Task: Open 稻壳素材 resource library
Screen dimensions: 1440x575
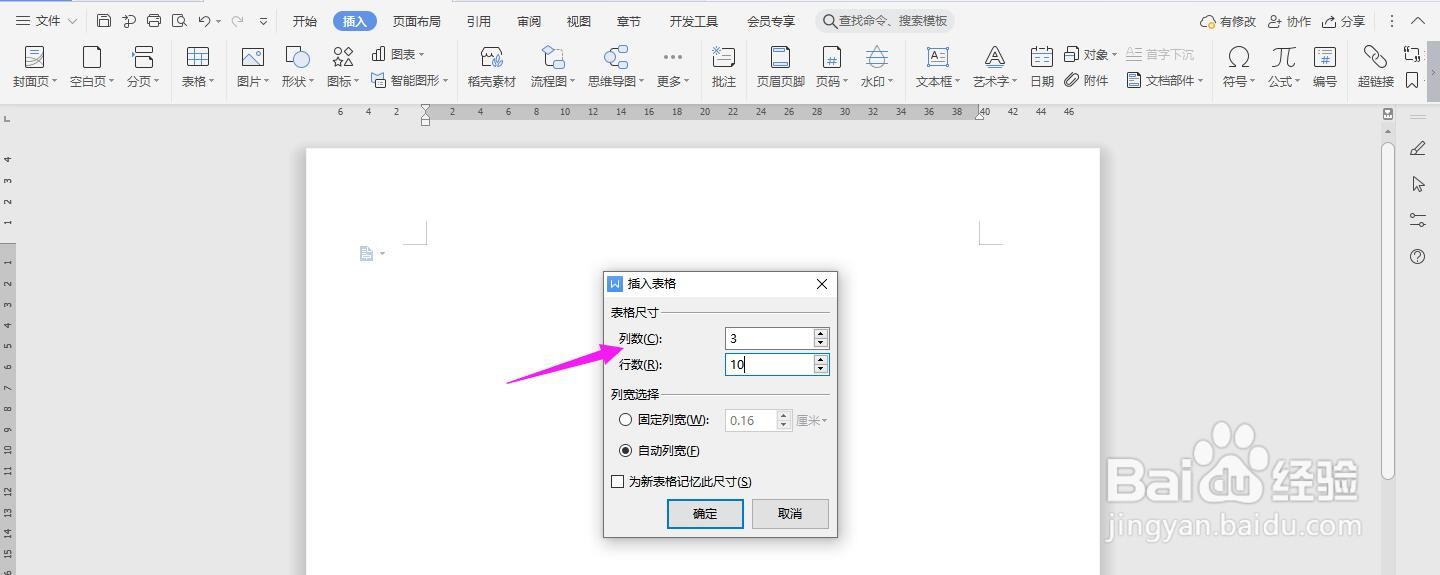Action: pos(492,67)
